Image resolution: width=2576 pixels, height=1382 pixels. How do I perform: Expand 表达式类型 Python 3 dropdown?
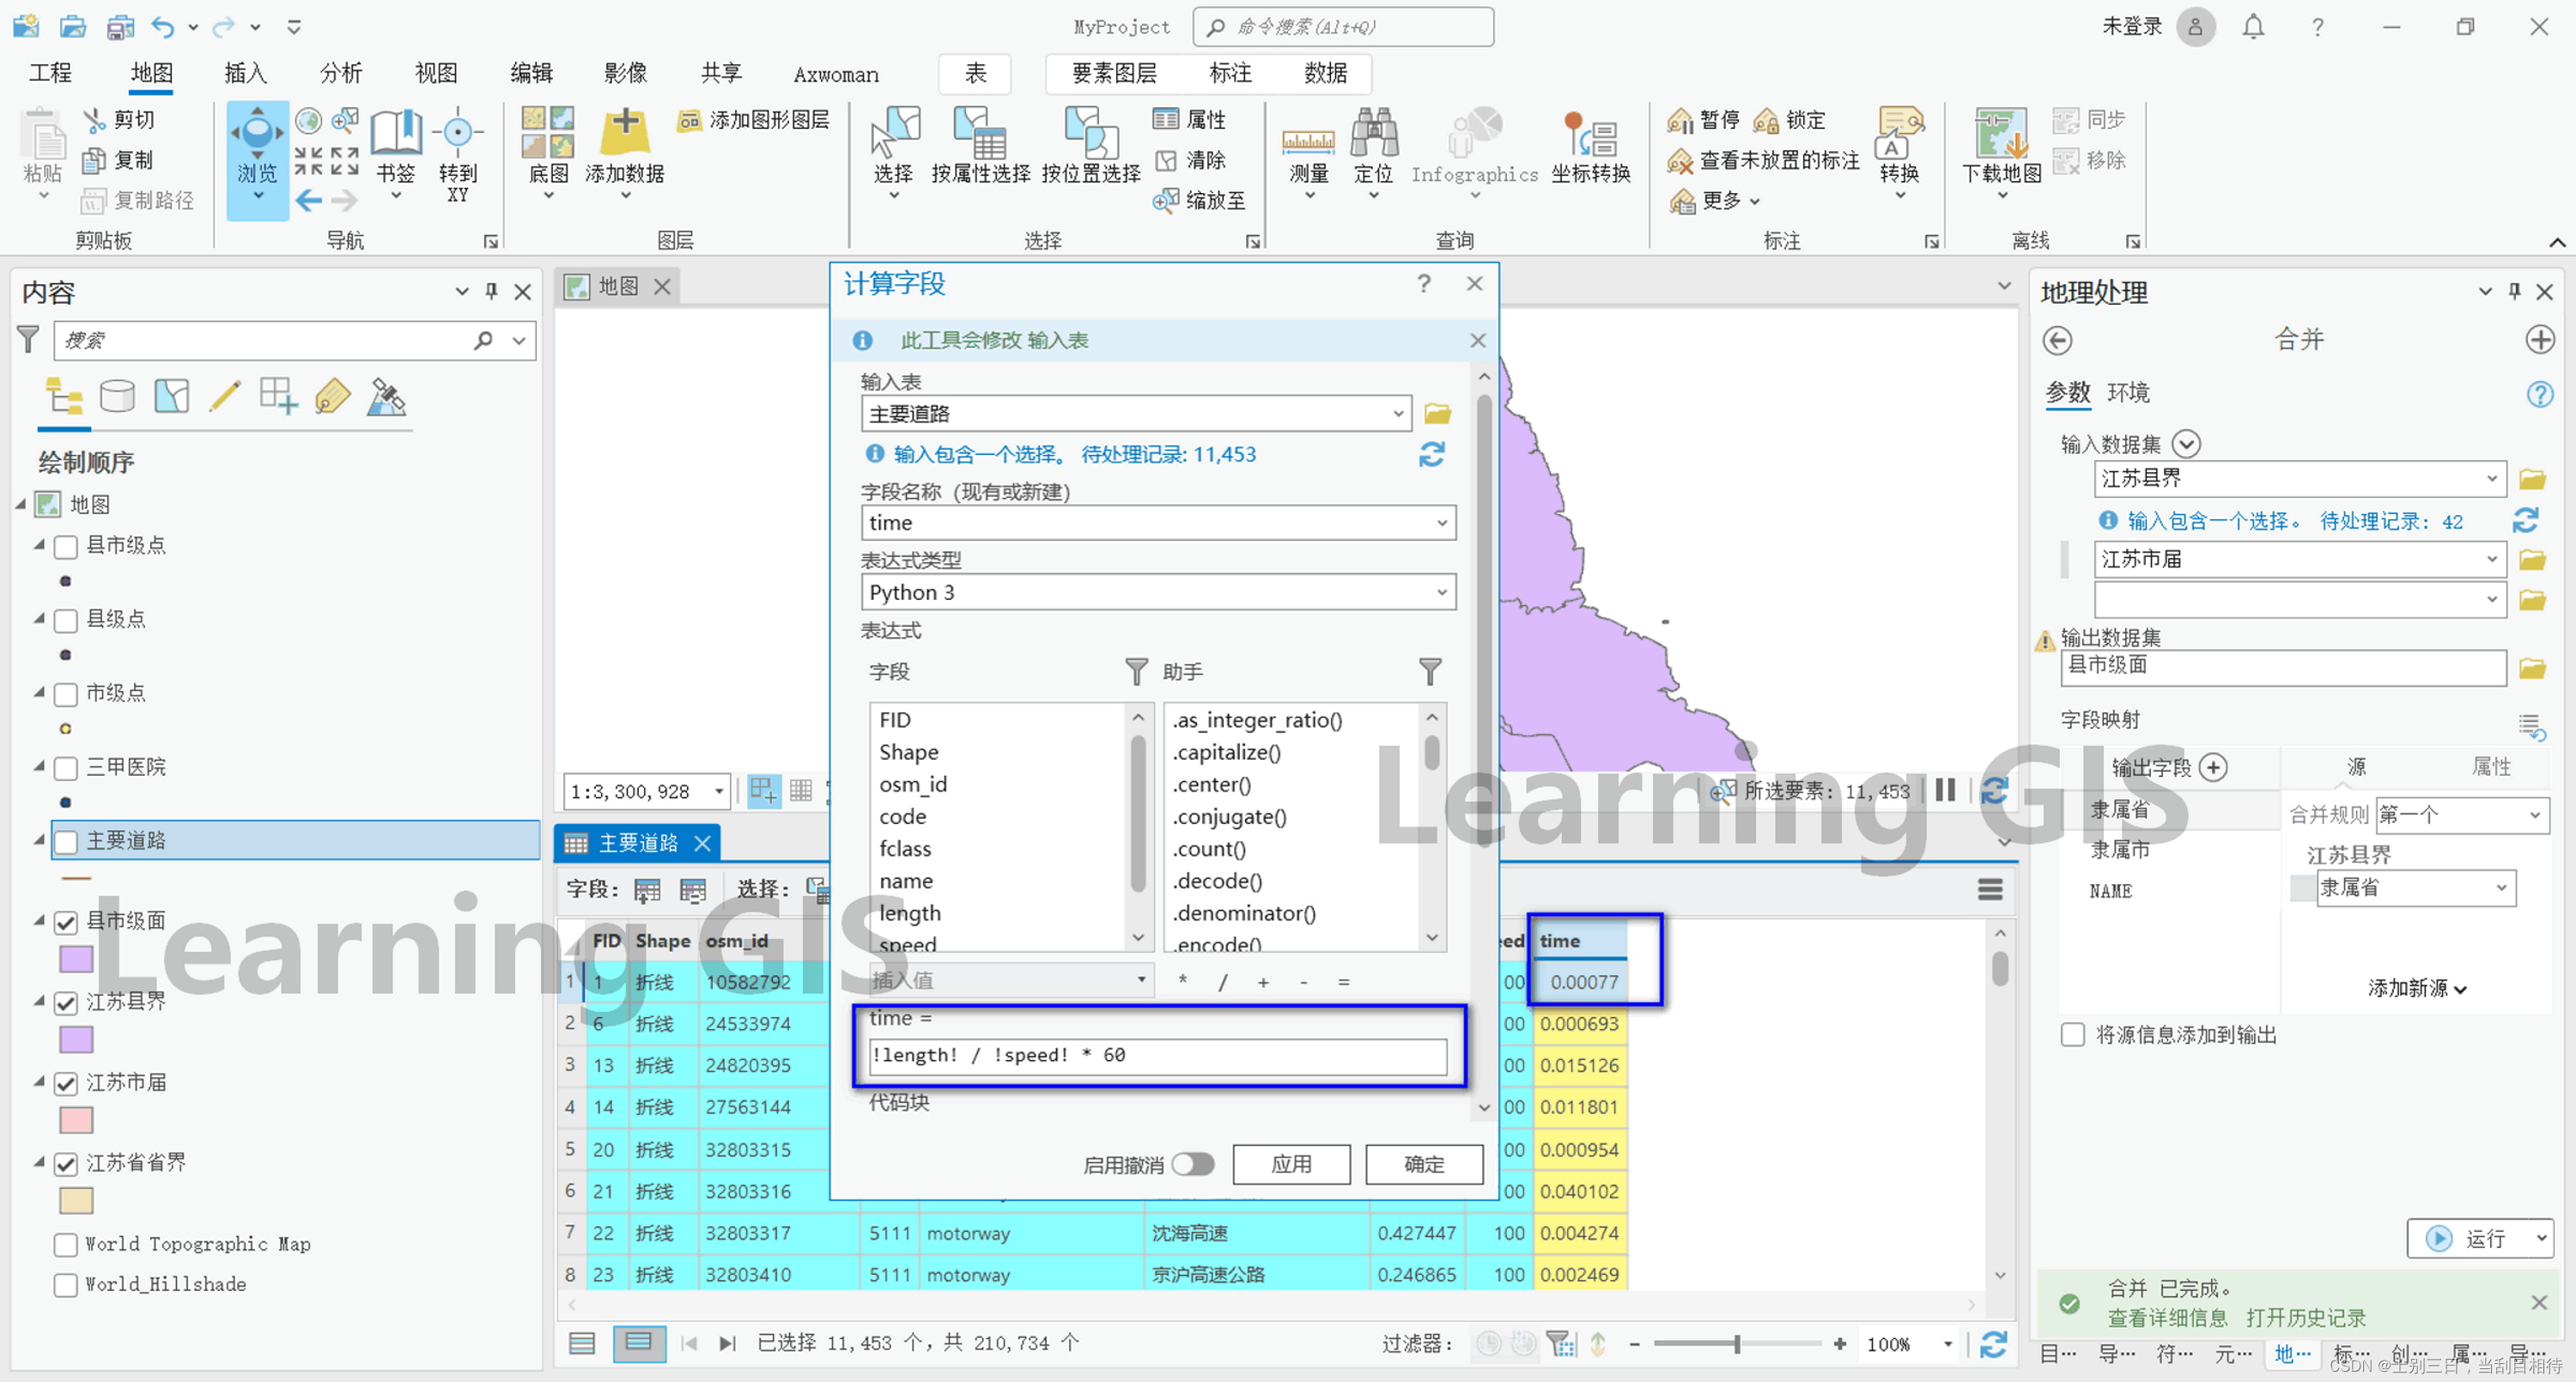click(x=1445, y=590)
